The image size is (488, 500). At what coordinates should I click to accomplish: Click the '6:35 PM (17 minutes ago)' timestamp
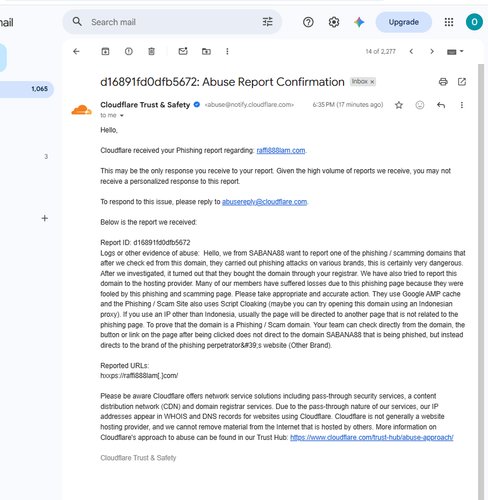pyautogui.click(x=348, y=105)
